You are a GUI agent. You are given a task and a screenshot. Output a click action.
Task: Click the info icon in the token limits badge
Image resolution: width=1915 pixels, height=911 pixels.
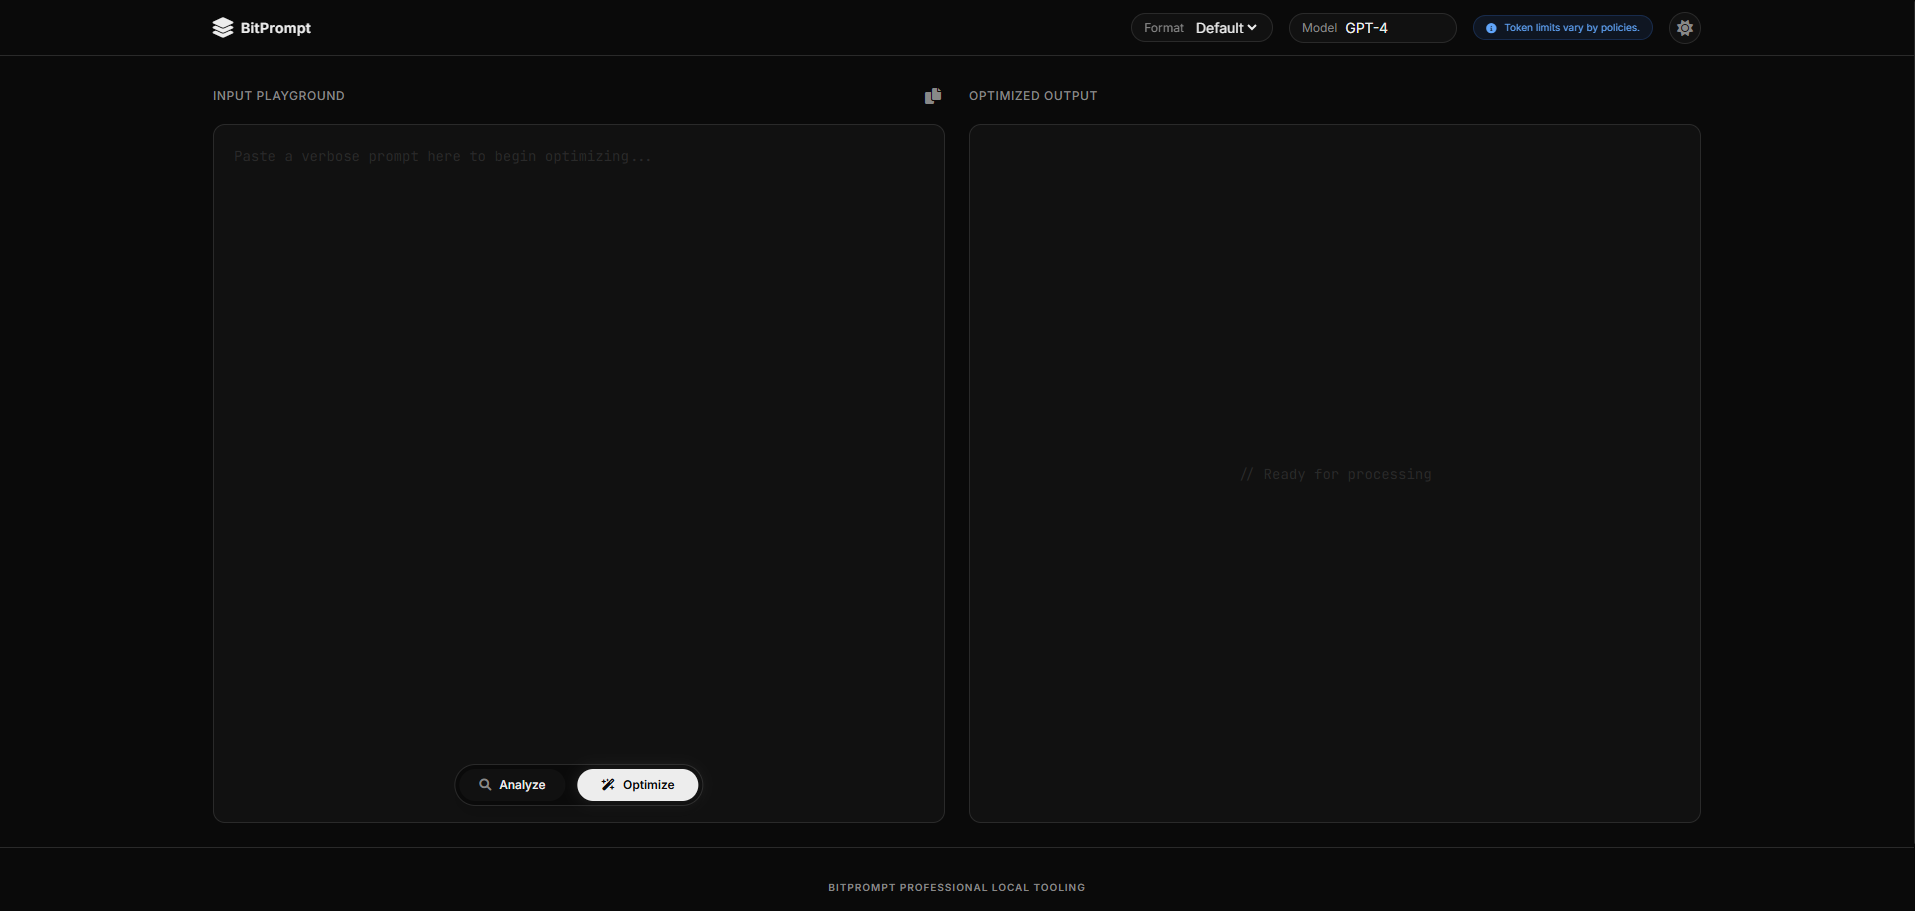coord(1489,28)
